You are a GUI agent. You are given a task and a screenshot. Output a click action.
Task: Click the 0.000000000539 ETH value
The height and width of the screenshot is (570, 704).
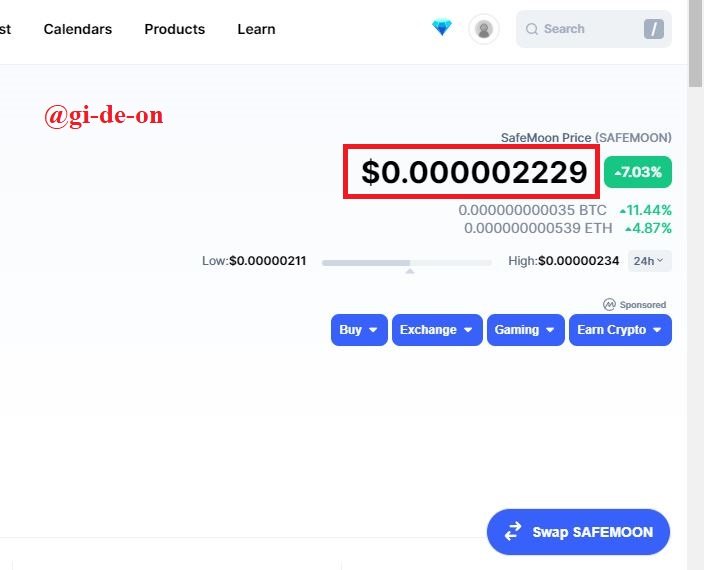(538, 228)
